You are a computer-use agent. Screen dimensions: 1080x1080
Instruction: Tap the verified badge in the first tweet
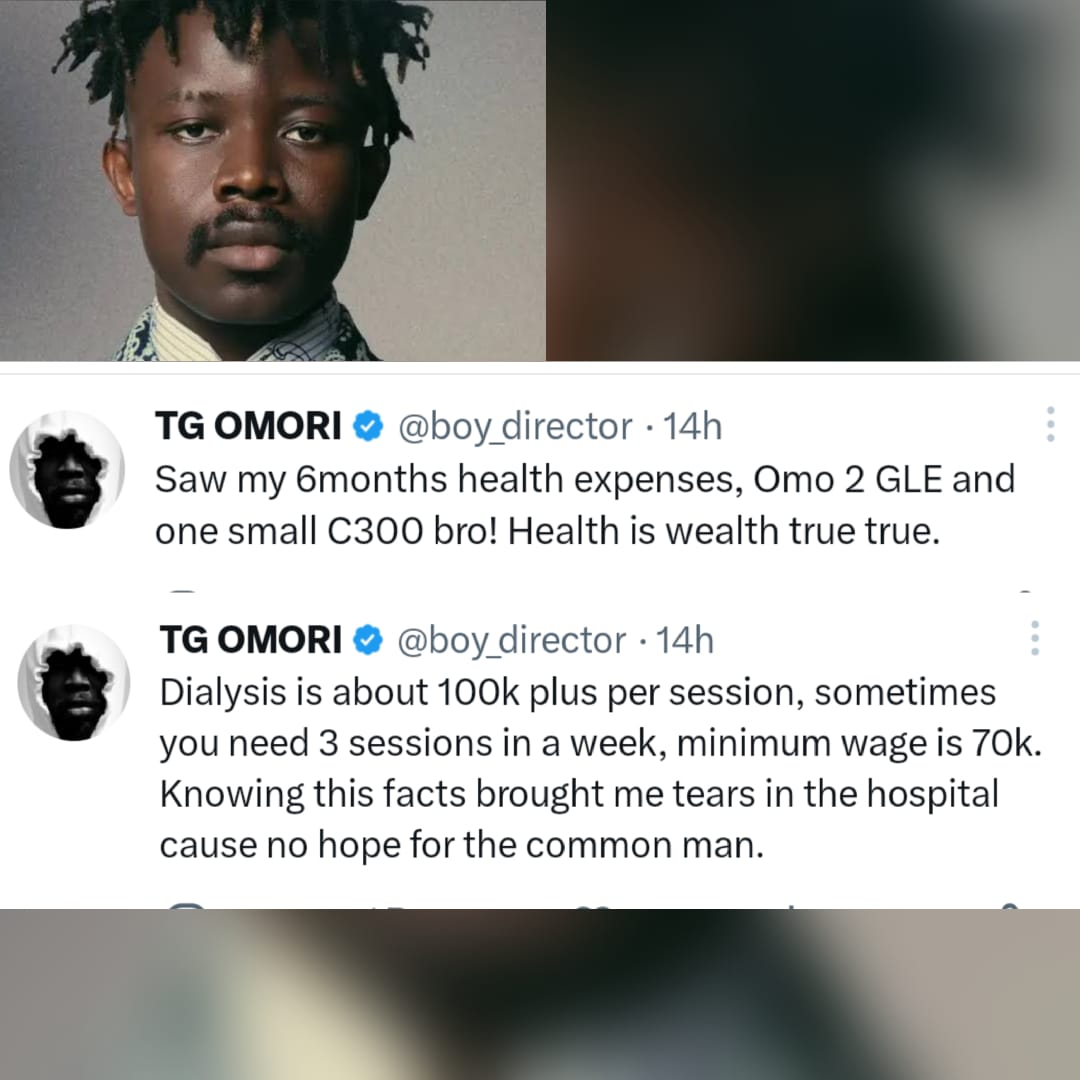(x=368, y=426)
